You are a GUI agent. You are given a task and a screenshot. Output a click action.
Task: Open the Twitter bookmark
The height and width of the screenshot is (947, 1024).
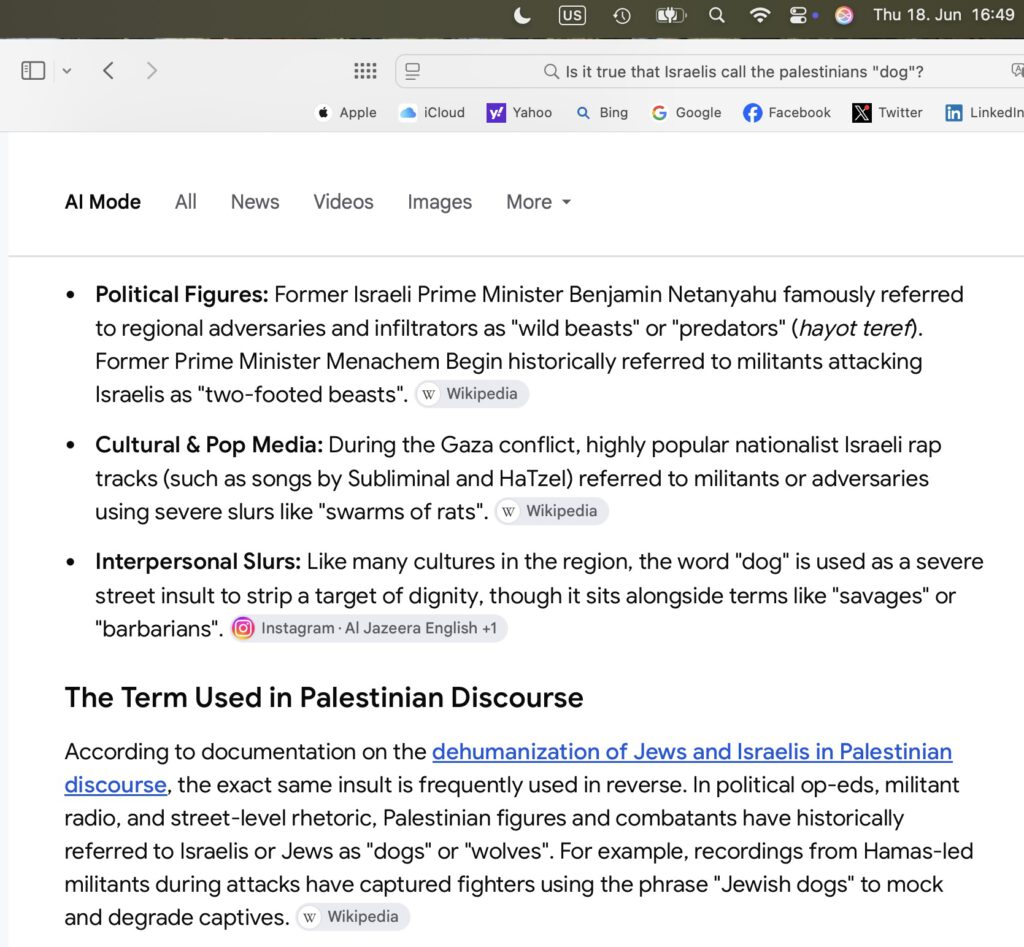[x=887, y=113]
